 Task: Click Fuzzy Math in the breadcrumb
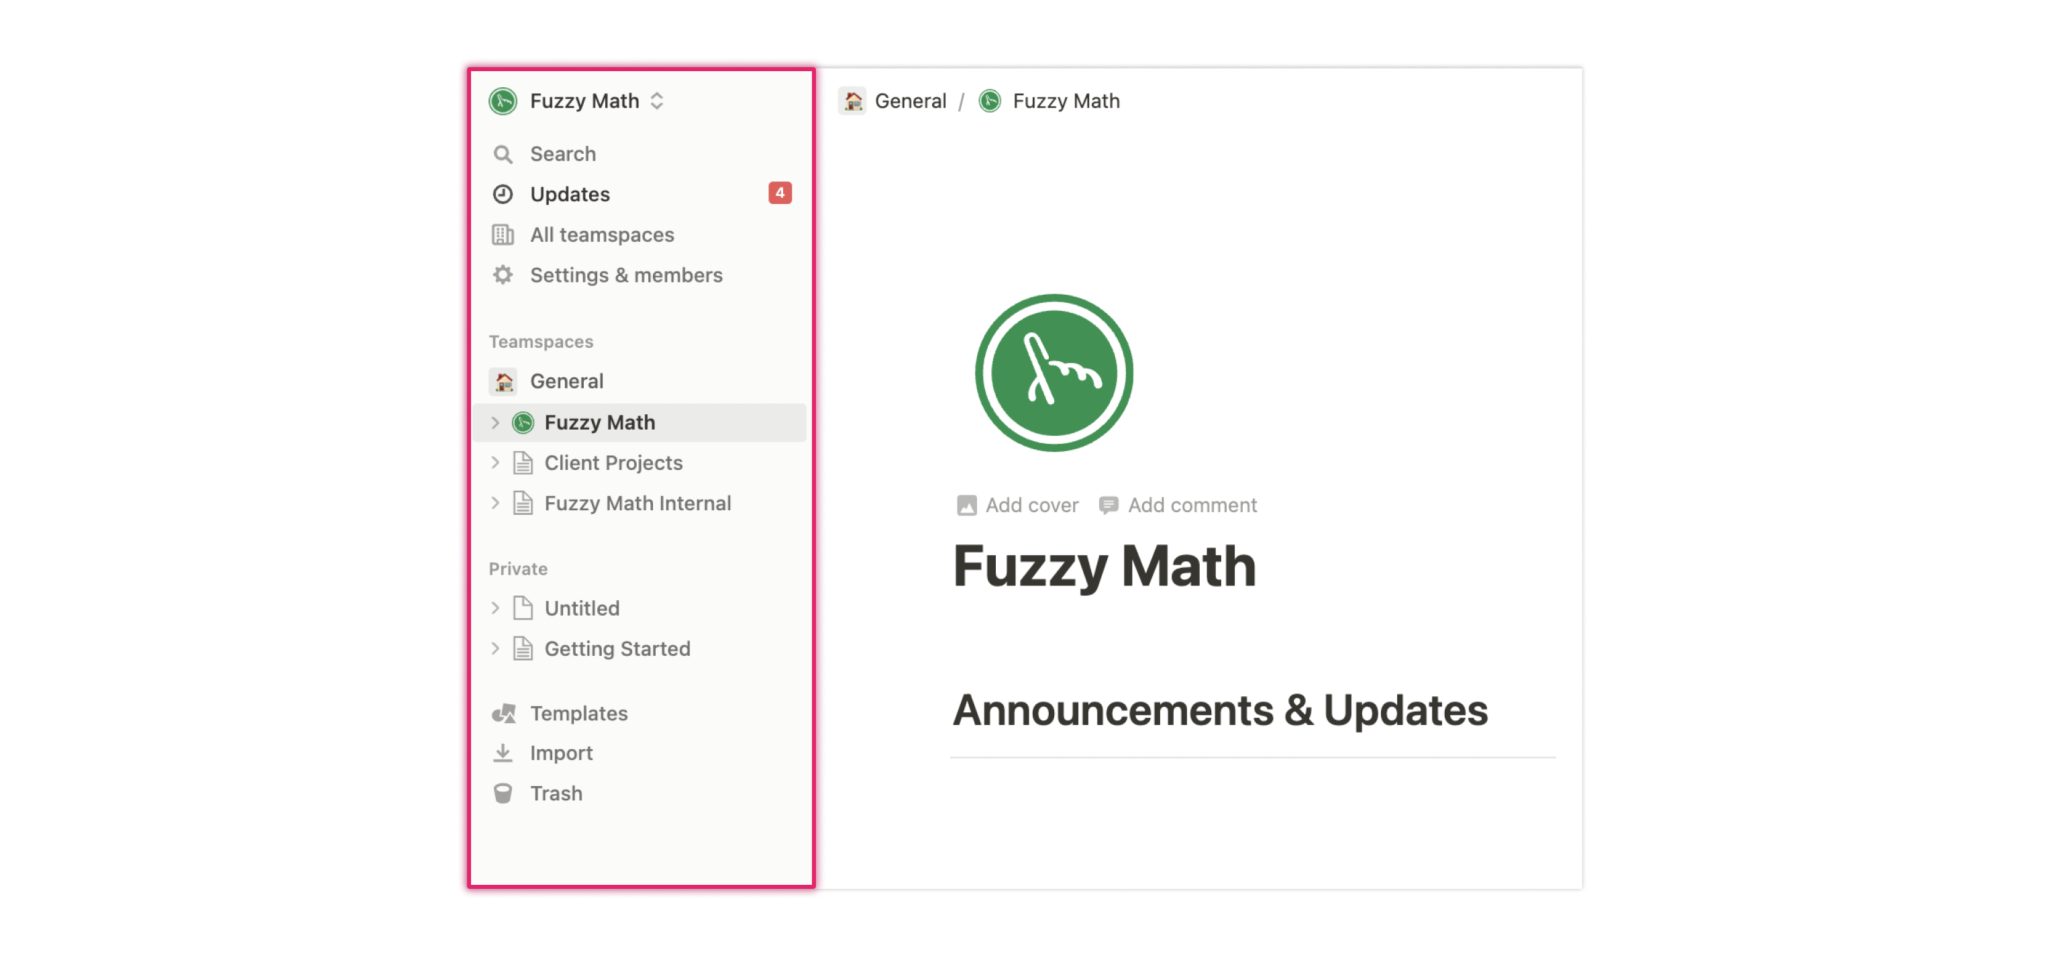pyautogui.click(x=1065, y=100)
